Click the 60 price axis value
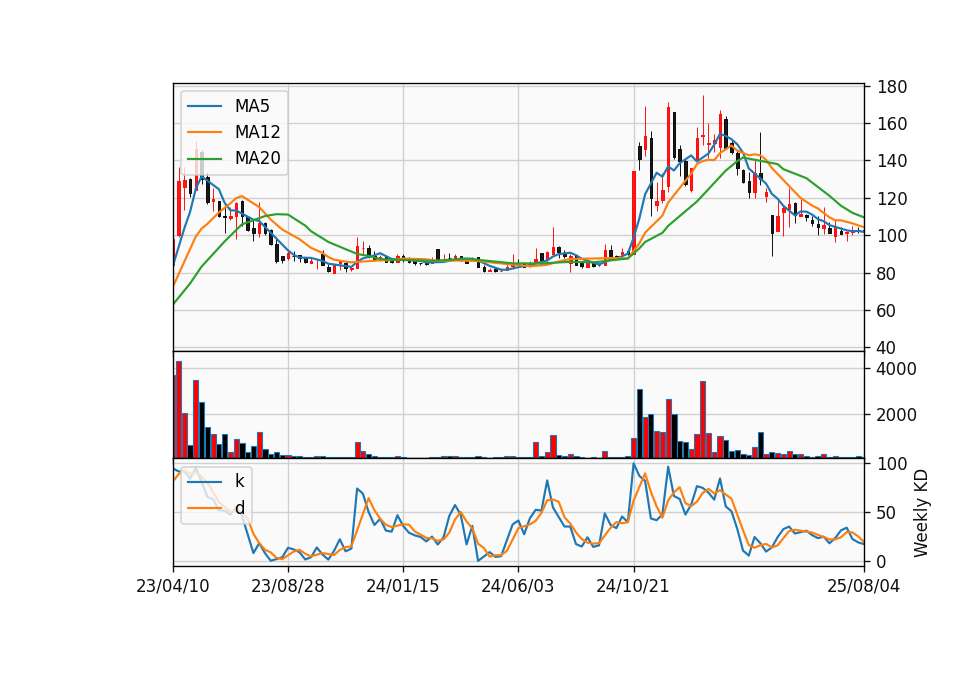960x690 pixels. point(887,311)
